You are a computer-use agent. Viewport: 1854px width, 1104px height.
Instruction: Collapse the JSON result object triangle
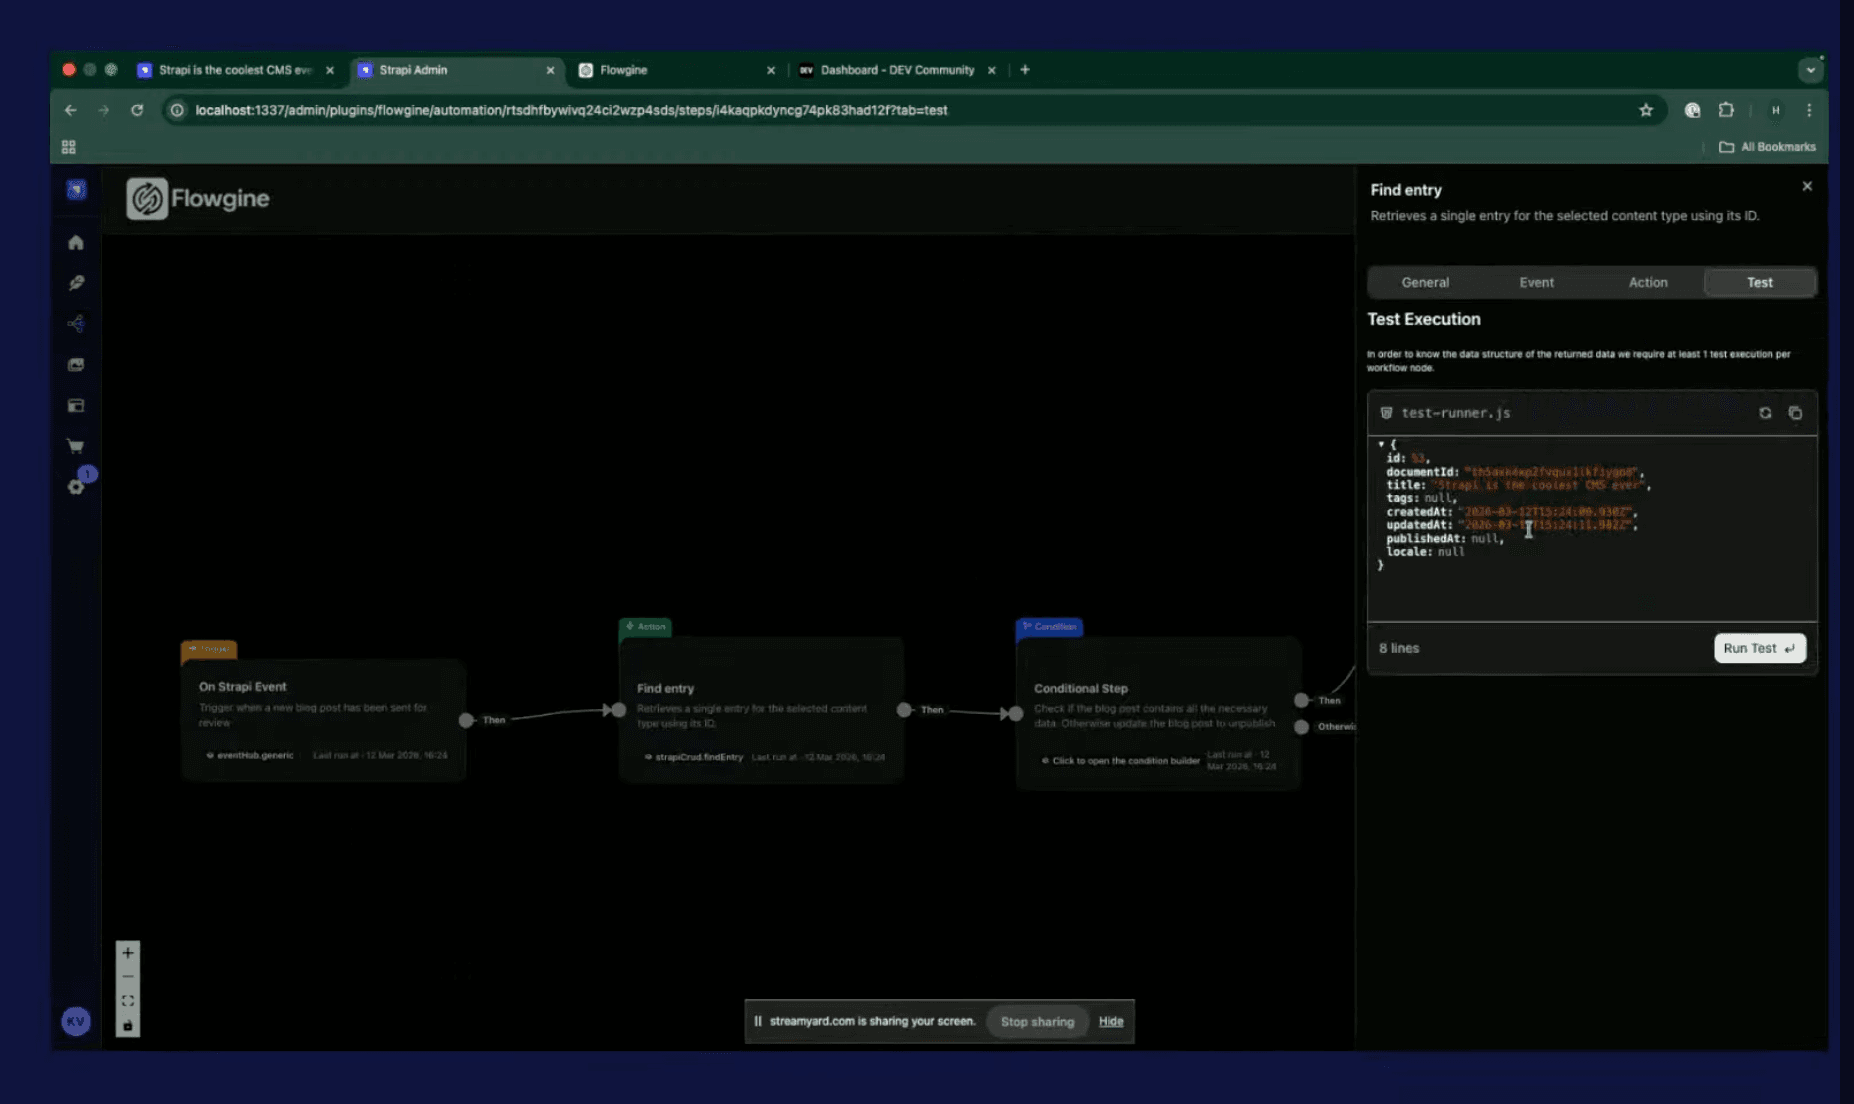[1381, 444]
